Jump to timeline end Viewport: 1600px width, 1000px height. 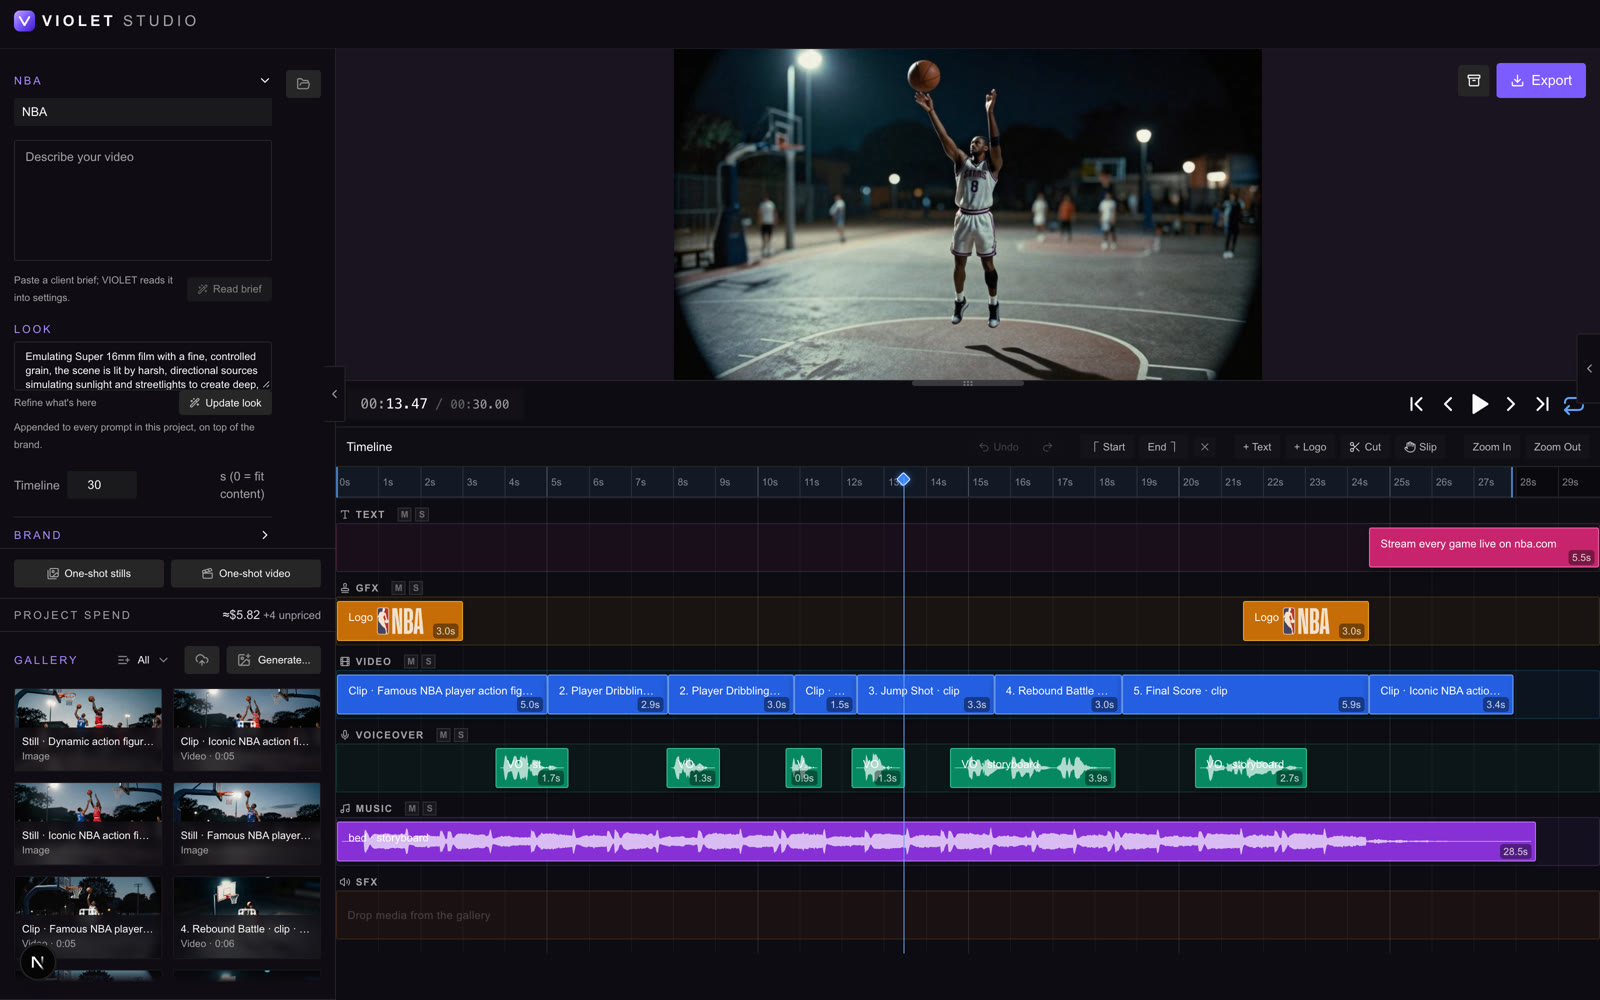tap(1542, 404)
